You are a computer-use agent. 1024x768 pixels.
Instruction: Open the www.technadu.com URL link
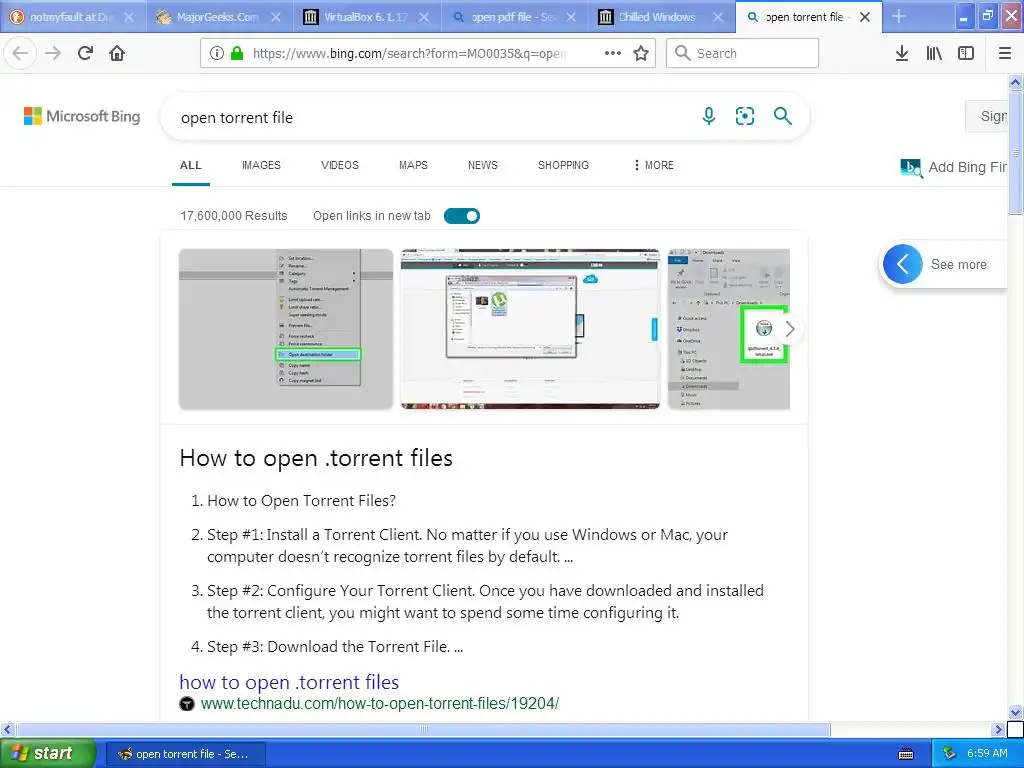tap(379, 704)
